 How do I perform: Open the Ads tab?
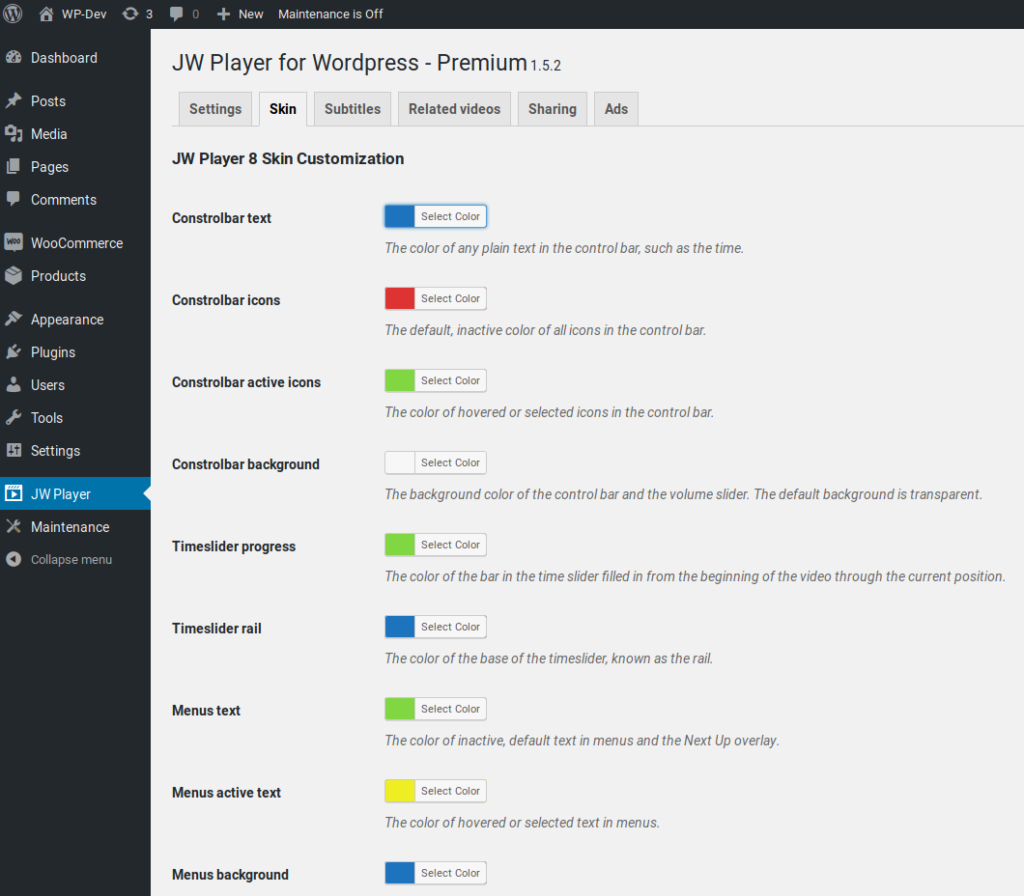[616, 109]
